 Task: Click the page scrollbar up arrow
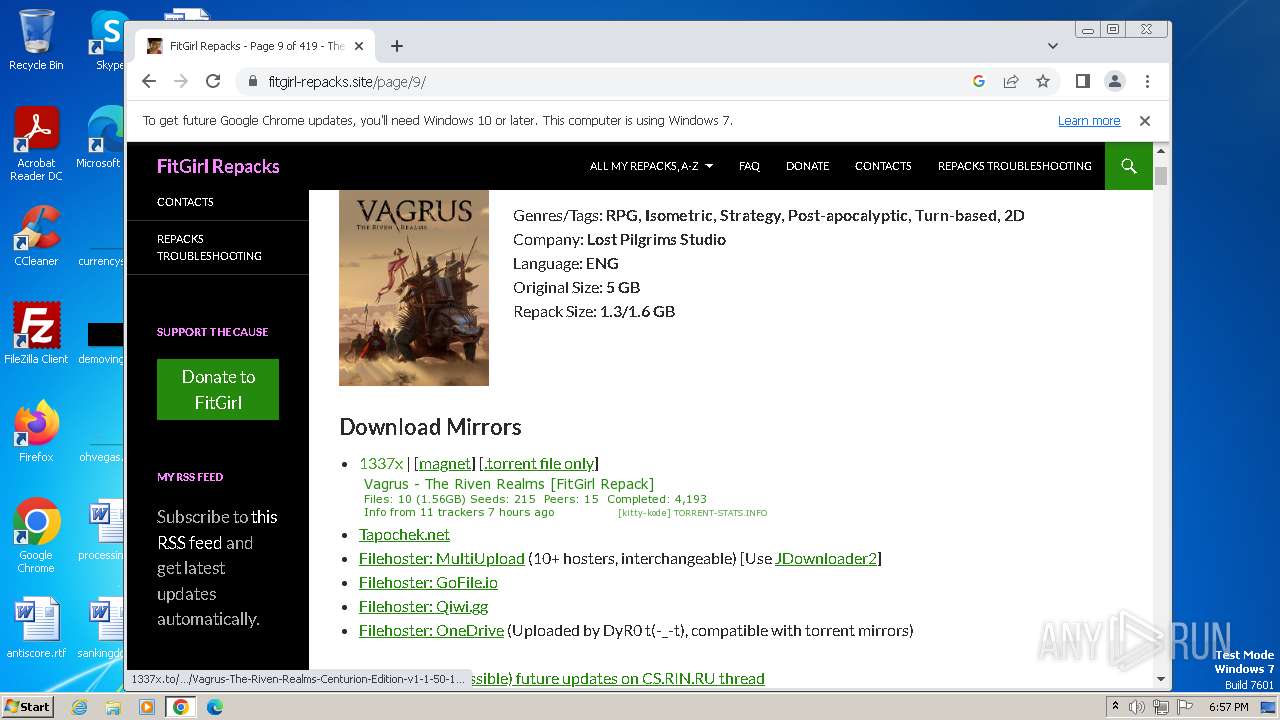click(x=1160, y=152)
